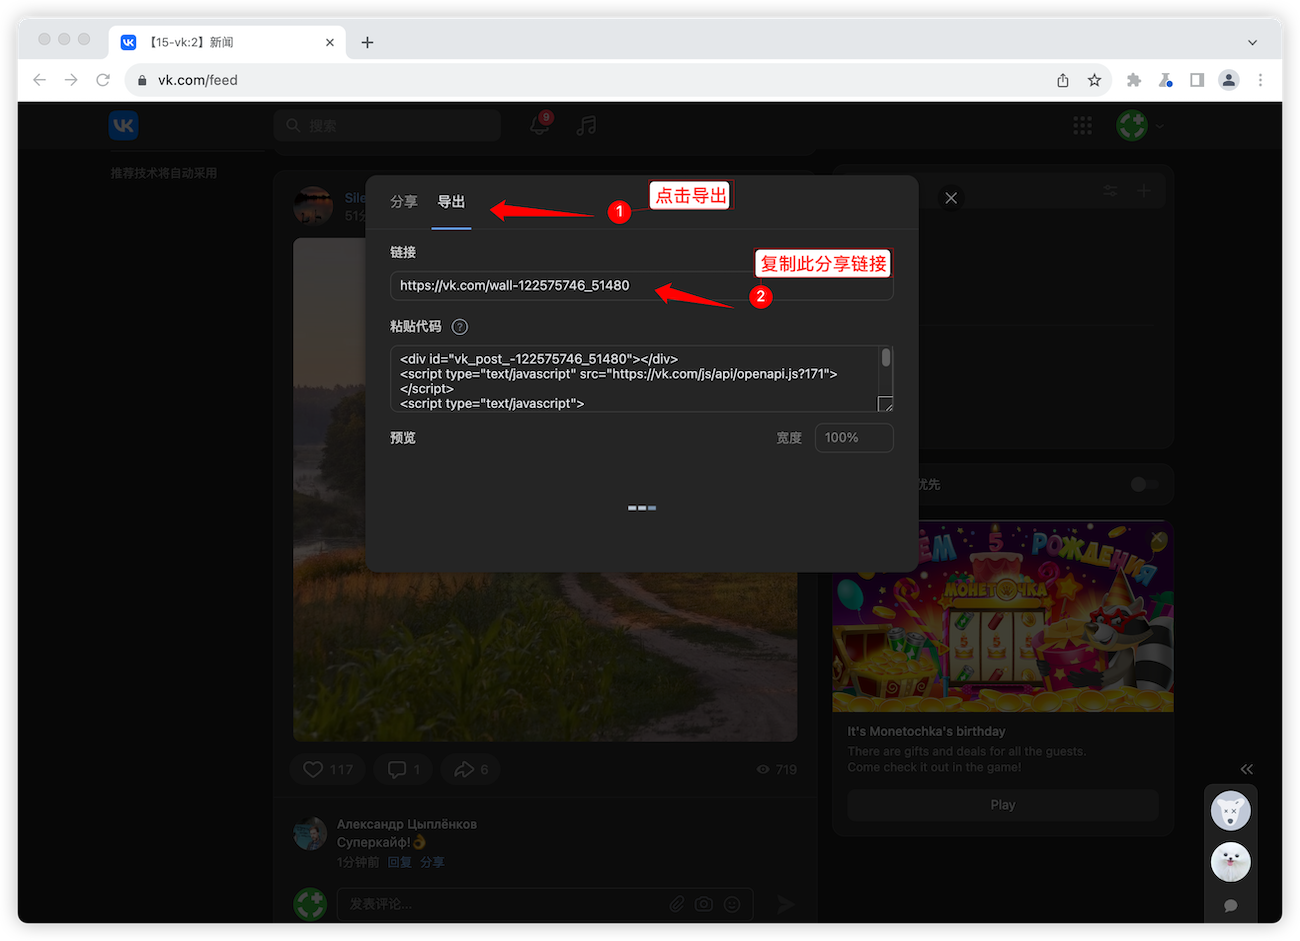This screenshot has height=941, width=1300.
Task: Click the Chrome extensions puzzle icon
Action: [x=1133, y=80]
